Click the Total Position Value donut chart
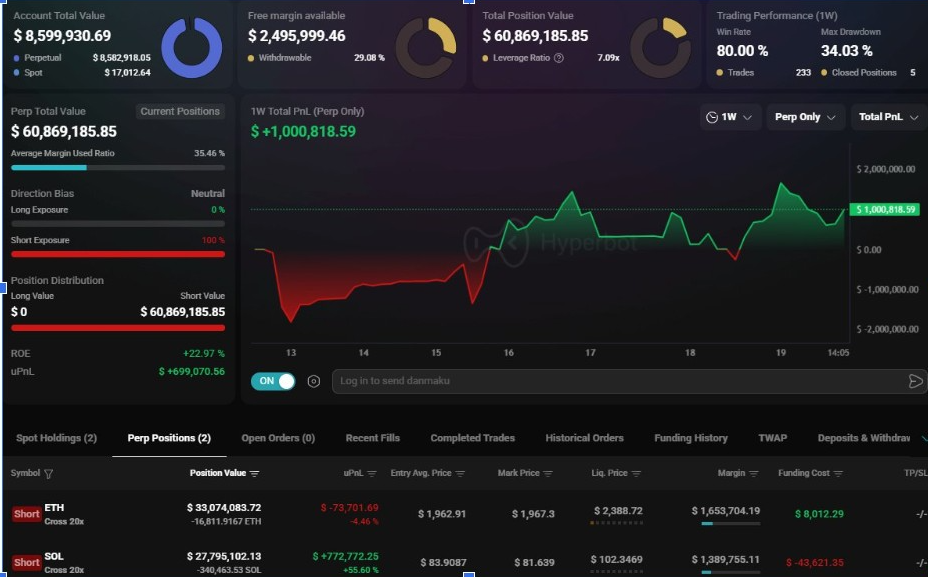Viewport: 928px width, 577px height. pyautogui.click(x=660, y=47)
